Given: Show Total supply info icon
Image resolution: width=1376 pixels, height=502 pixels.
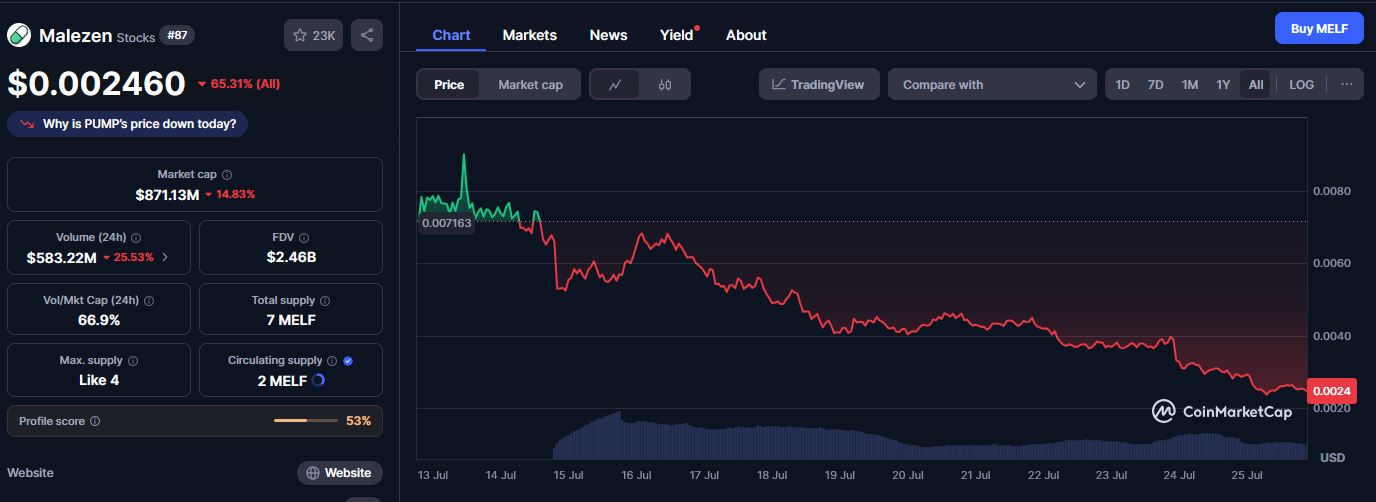Looking at the screenshot, I should [x=325, y=300].
